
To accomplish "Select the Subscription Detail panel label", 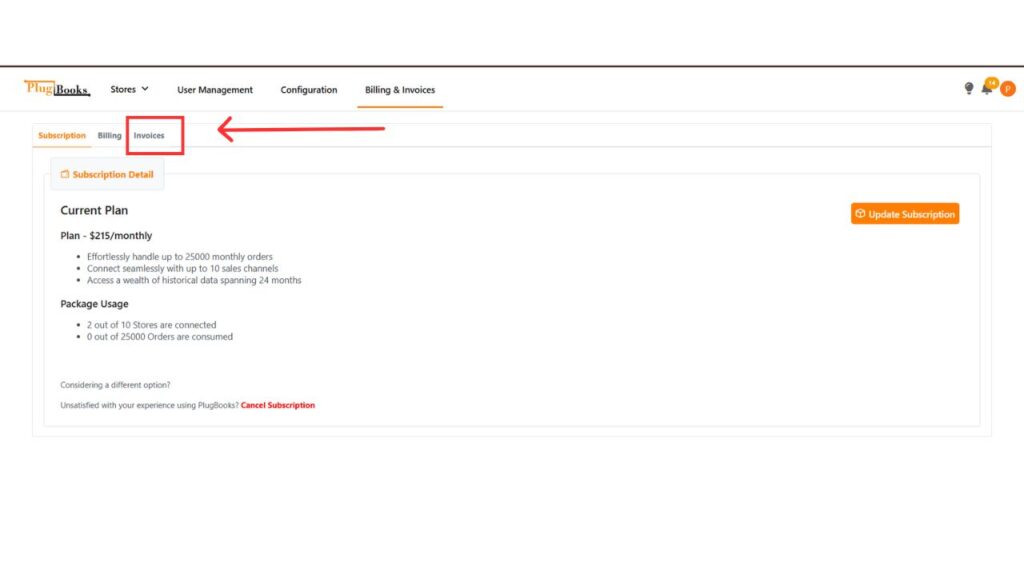I will point(113,175).
